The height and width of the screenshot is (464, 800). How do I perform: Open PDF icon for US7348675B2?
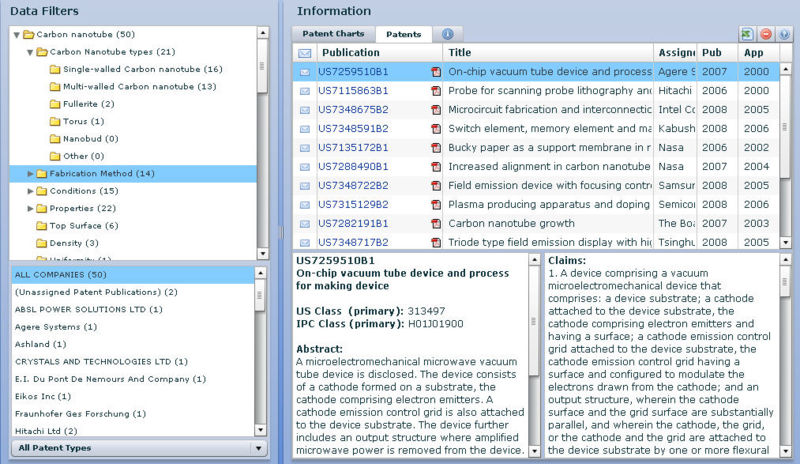[436, 109]
